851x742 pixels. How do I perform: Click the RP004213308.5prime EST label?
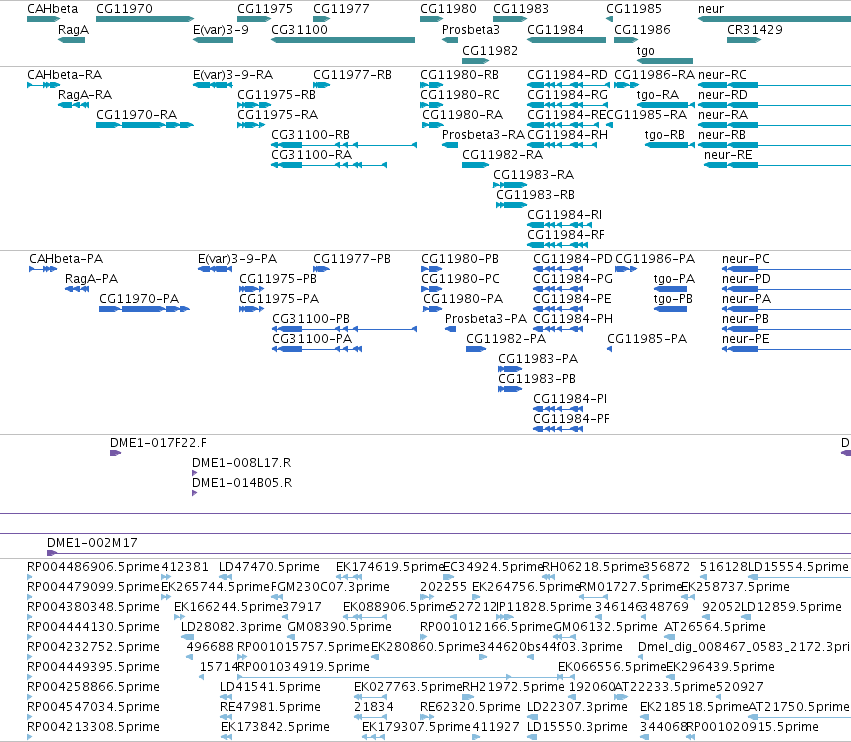[93, 726]
